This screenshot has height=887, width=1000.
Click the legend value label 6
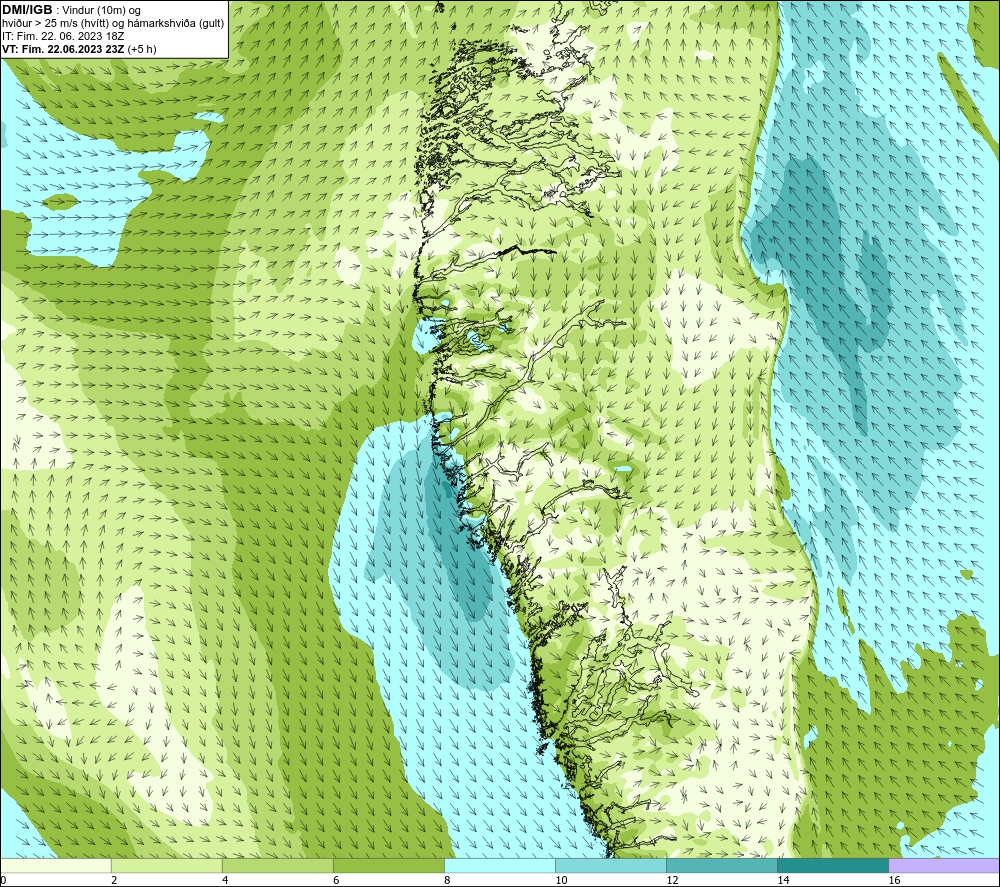click(336, 880)
